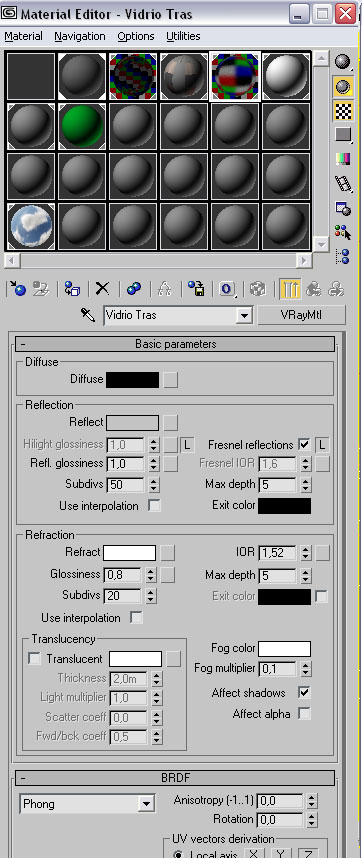Click the reflection Exit color swatch

pos(284,506)
